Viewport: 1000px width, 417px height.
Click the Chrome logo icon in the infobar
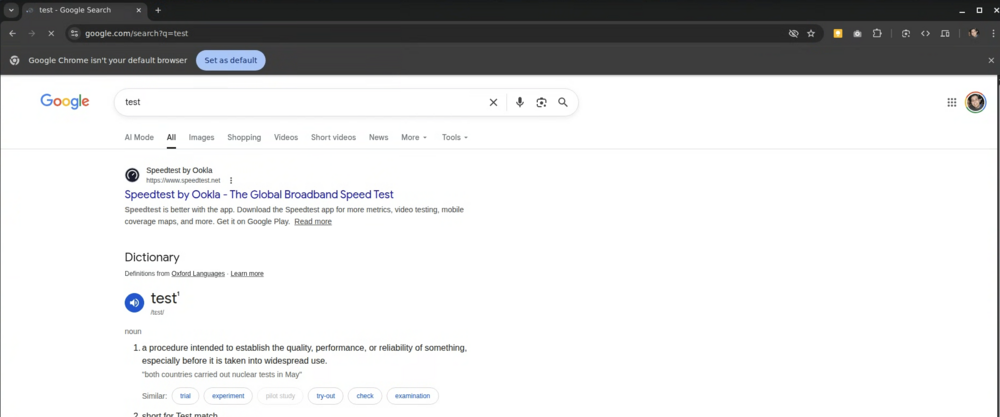tap(14, 60)
